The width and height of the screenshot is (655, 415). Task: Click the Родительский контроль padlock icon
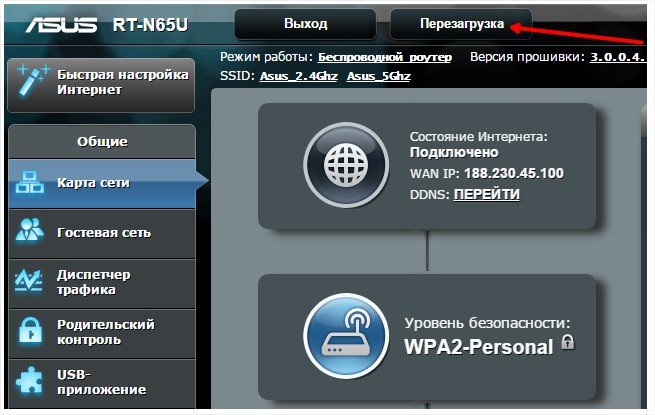[x=31, y=332]
